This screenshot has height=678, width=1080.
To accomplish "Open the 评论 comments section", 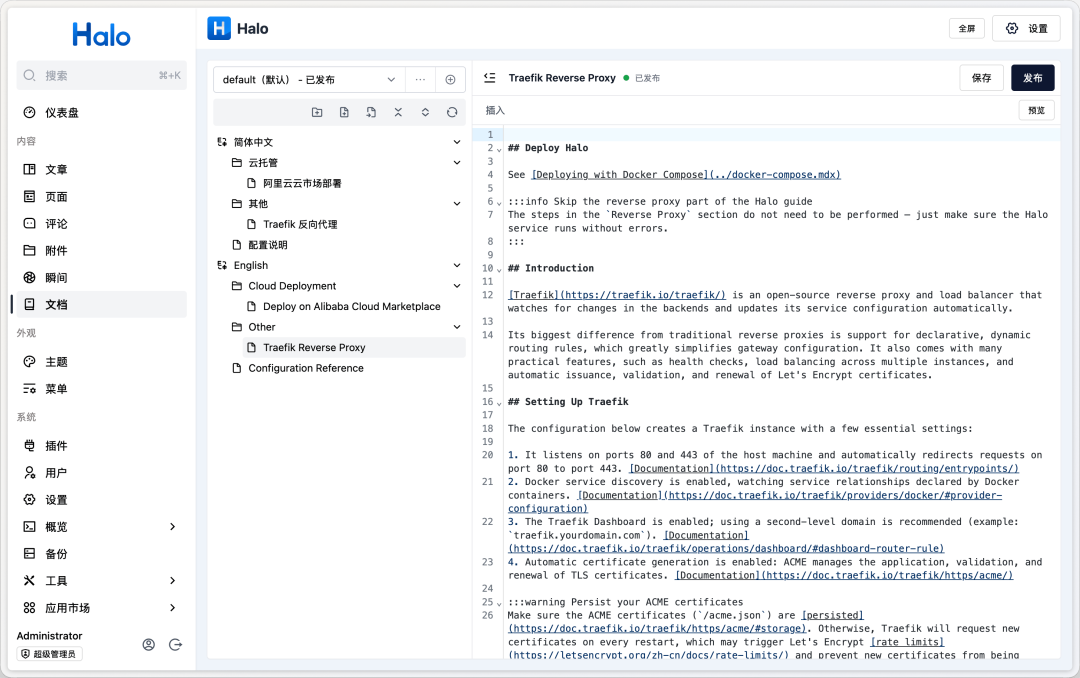I will (x=100, y=223).
